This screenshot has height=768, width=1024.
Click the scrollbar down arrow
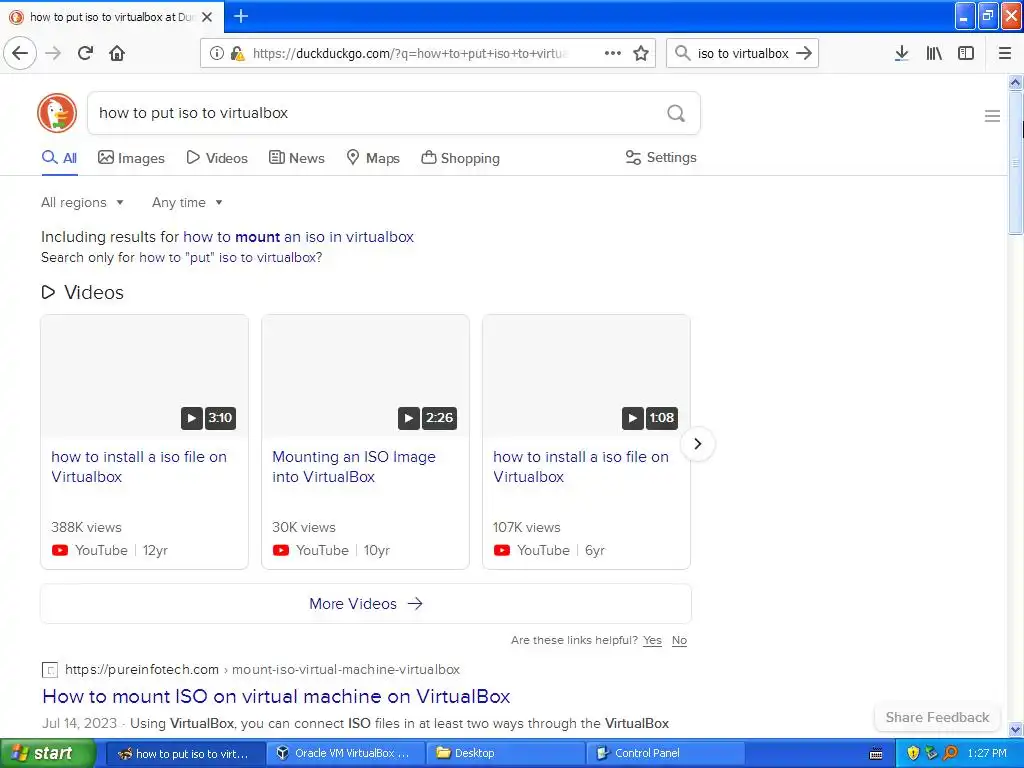point(1016,729)
